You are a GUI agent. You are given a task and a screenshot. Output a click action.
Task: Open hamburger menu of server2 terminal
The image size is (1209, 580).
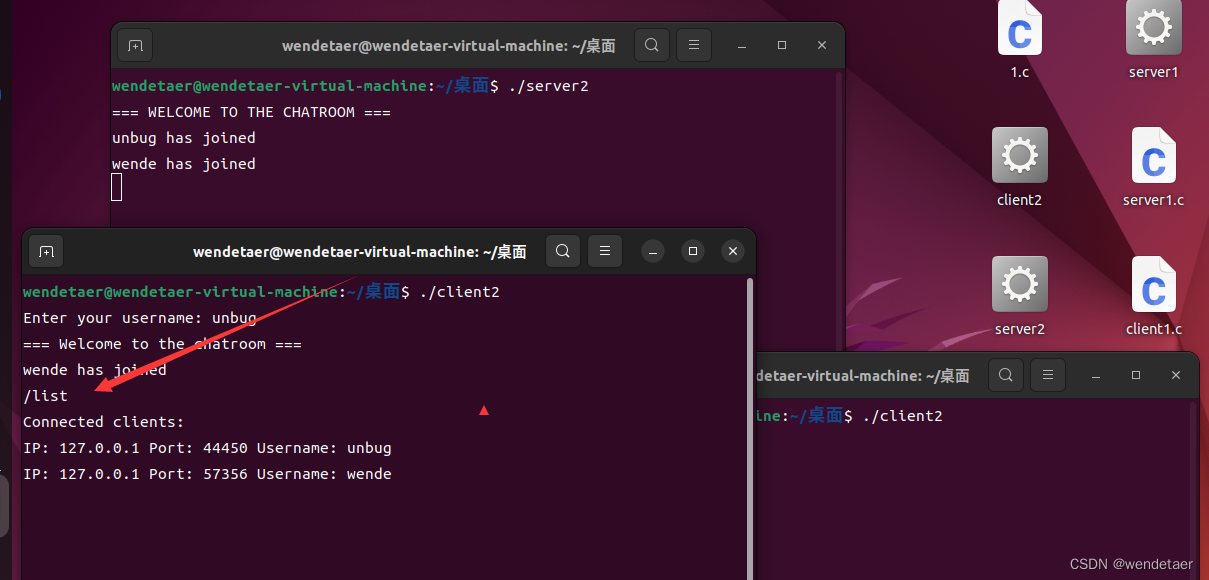(x=693, y=45)
